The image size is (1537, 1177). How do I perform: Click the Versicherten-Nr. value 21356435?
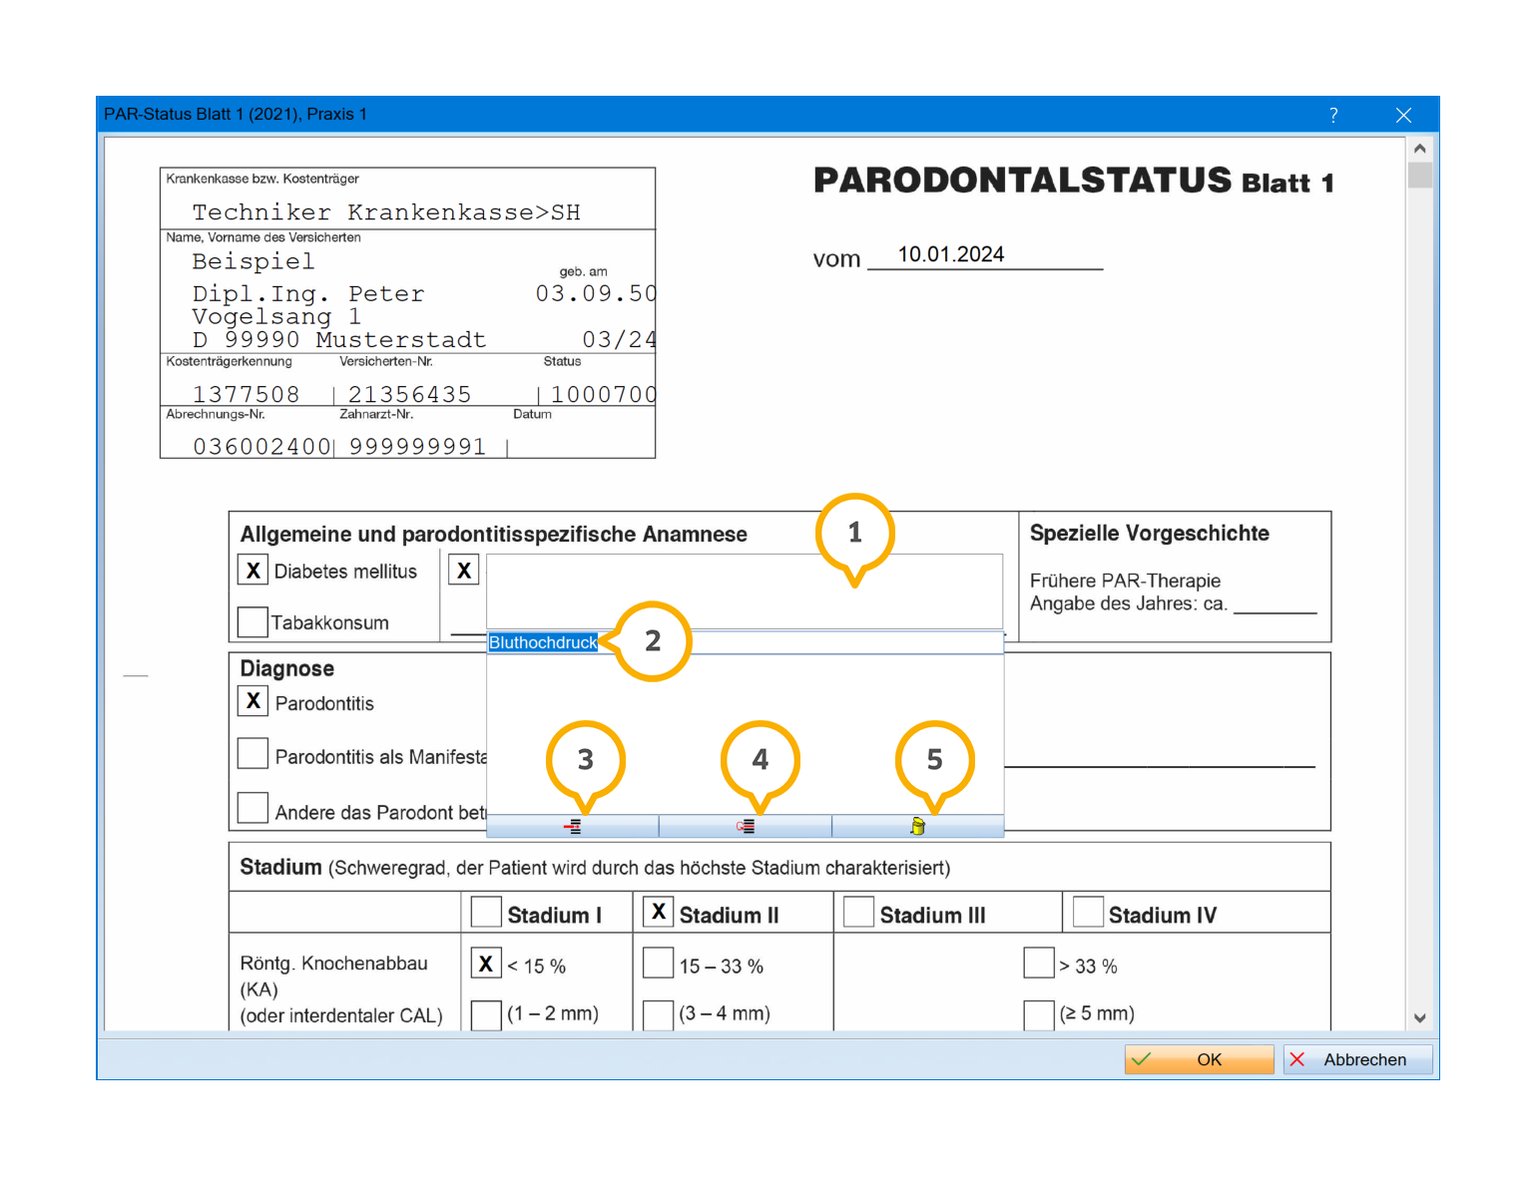(410, 394)
